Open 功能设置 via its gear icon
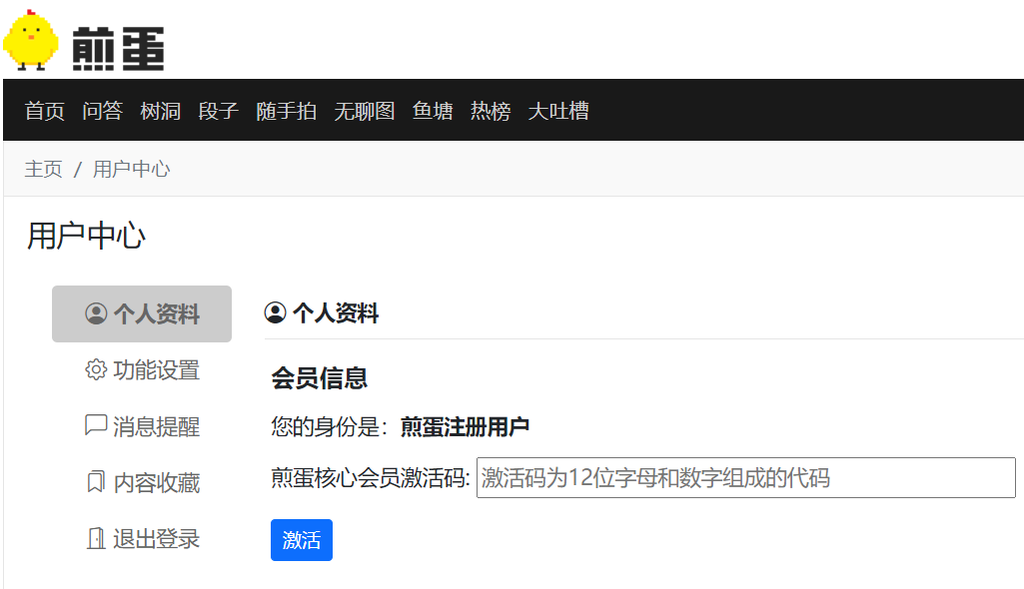The height and width of the screenshot is (589, 1024). click(x=96, y=370)
